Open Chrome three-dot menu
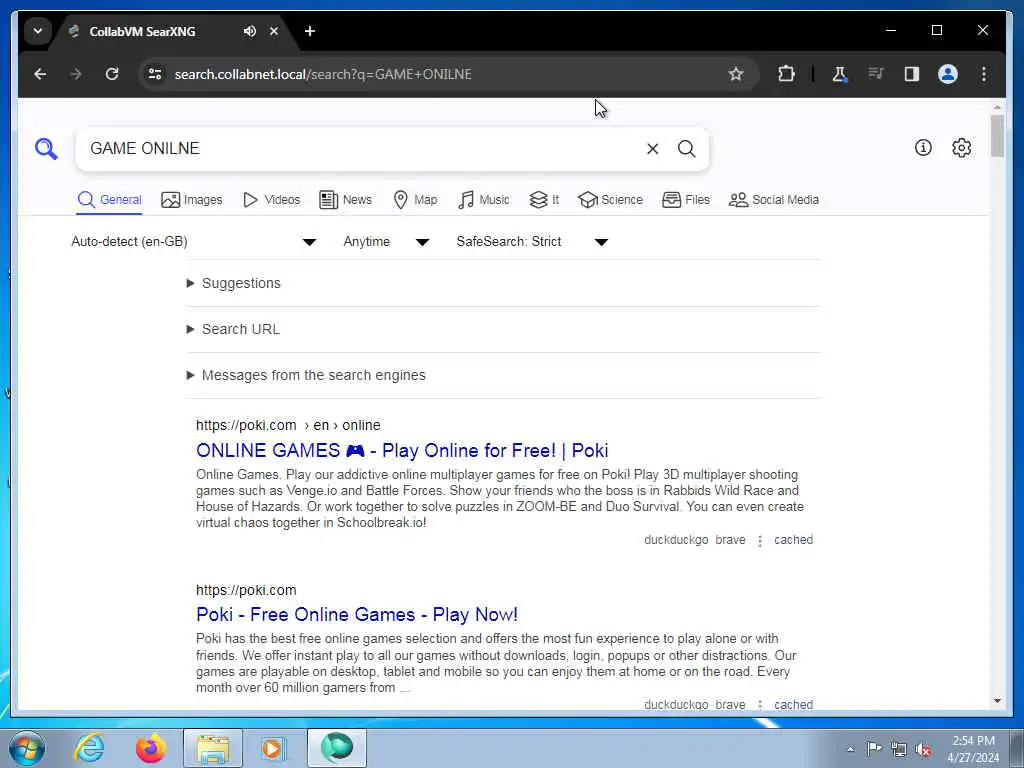This screenshot has width=1024, height=768. point(984,74)
